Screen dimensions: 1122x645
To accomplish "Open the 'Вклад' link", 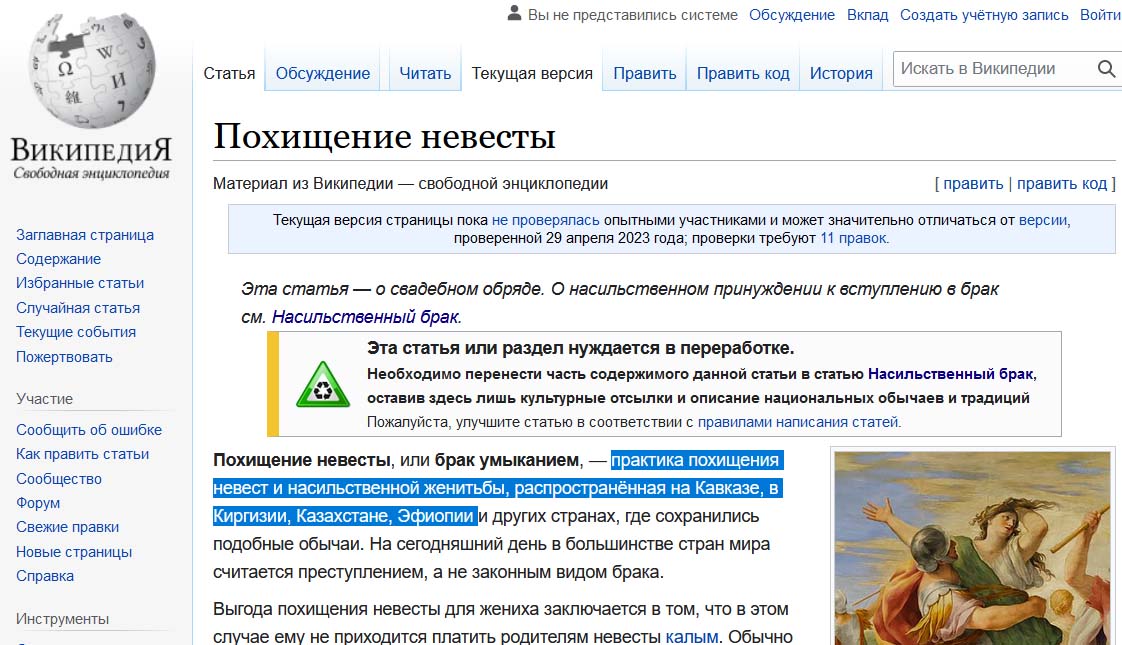I will coord(867,14).
